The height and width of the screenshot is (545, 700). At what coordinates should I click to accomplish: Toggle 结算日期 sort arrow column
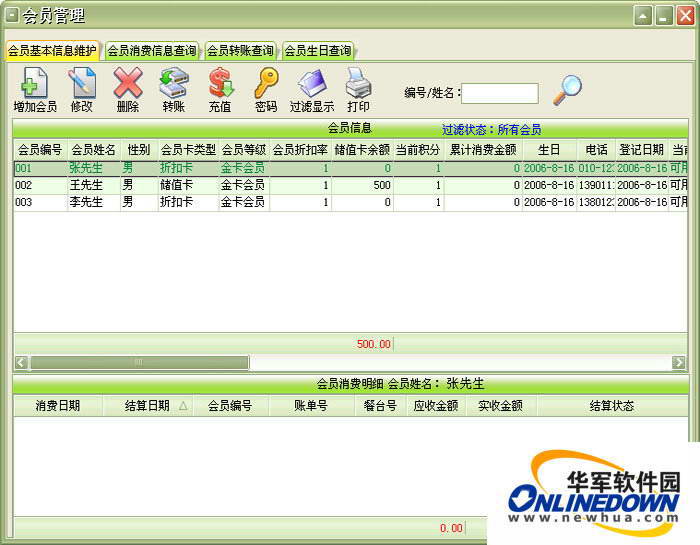pos(148,406)
